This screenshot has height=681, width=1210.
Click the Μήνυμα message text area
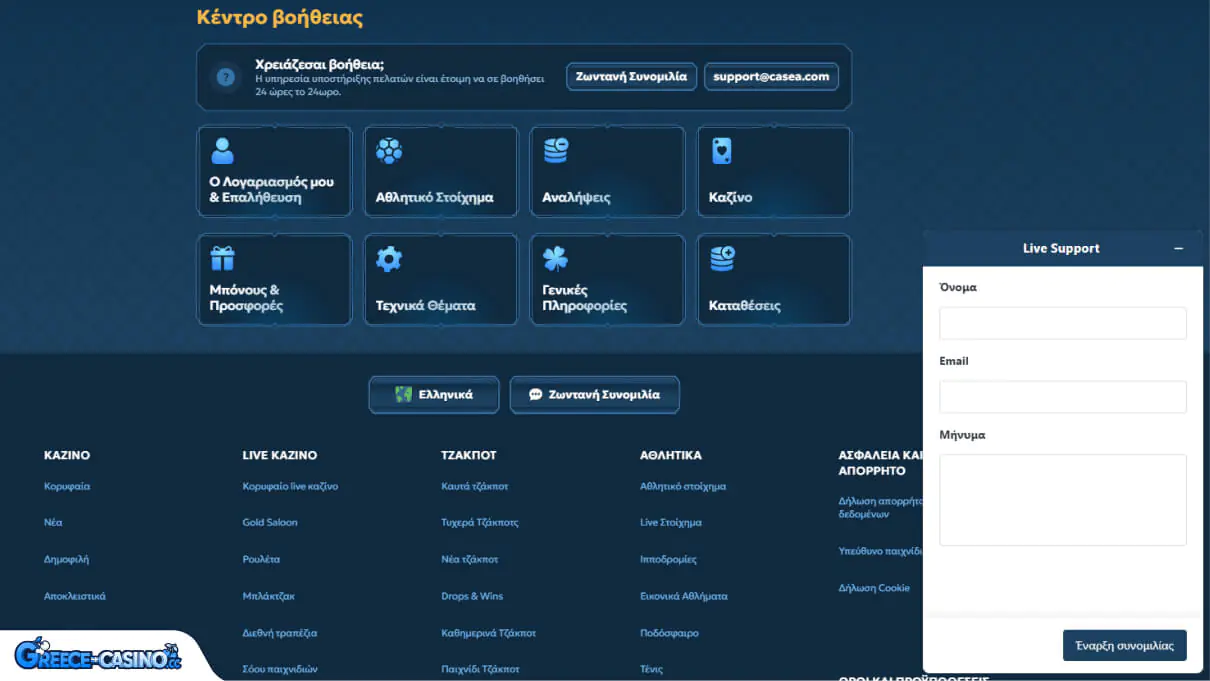[1062, 500]
